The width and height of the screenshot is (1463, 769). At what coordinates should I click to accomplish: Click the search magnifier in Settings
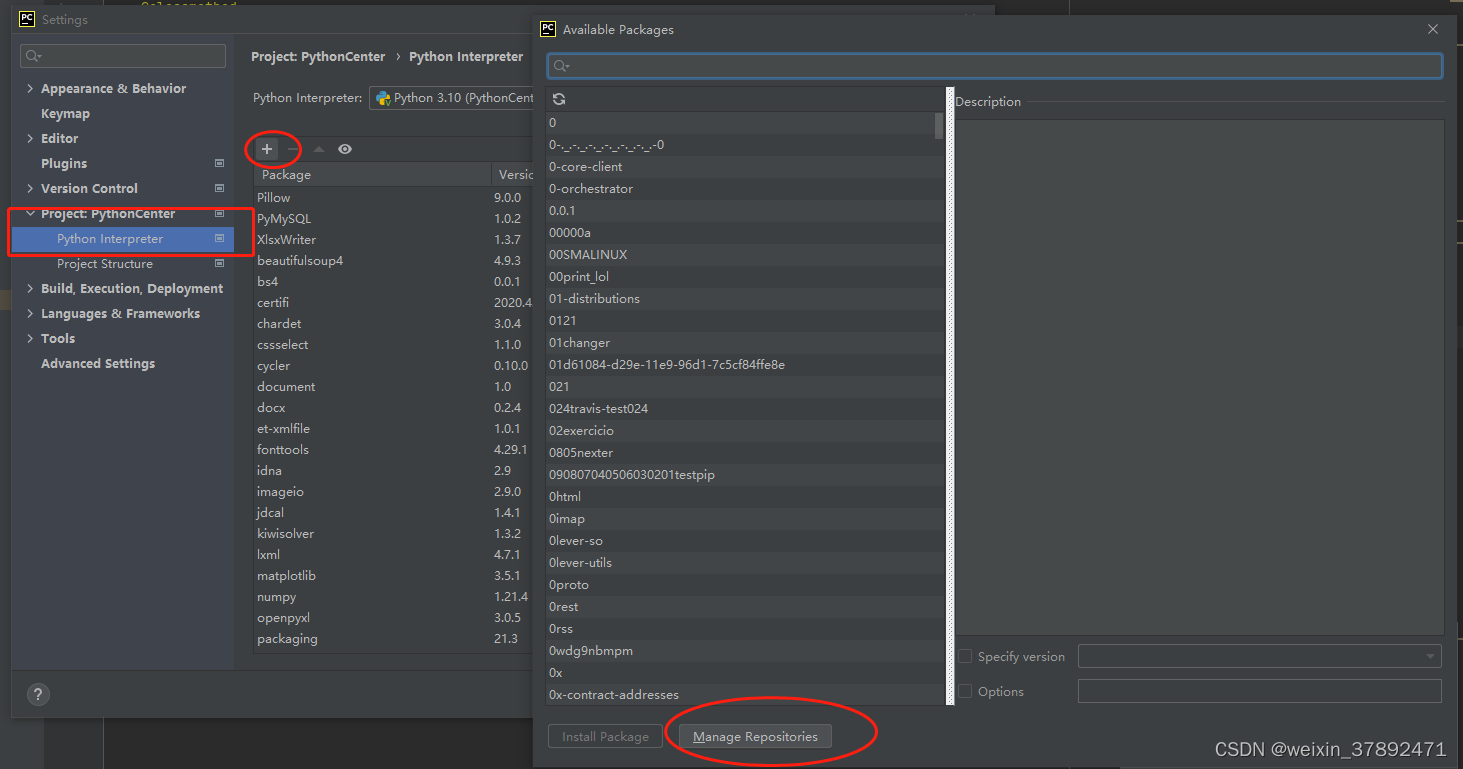(33, 56)
